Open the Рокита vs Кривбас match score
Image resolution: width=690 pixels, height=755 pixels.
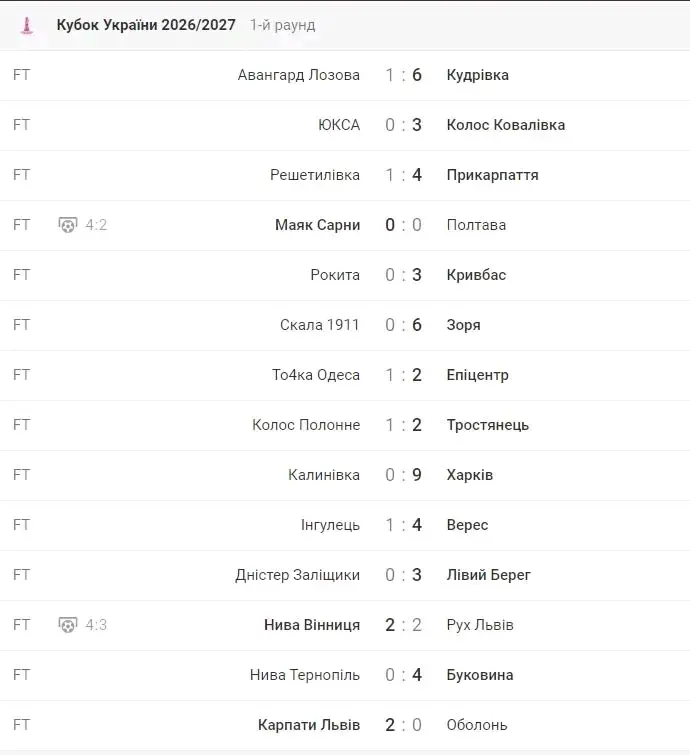pos(404,275)
